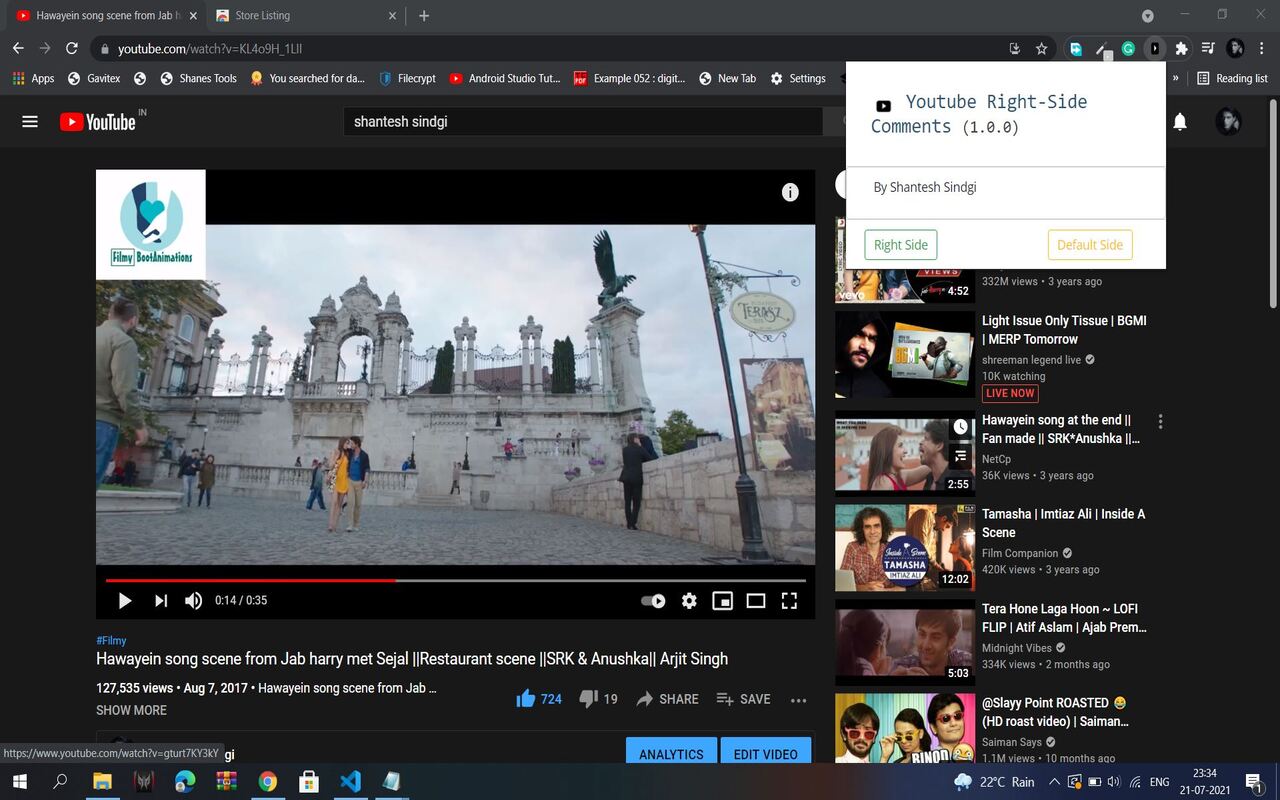Click the address bar URL
Screen dimensions: 1280x800
pos(210,49)
